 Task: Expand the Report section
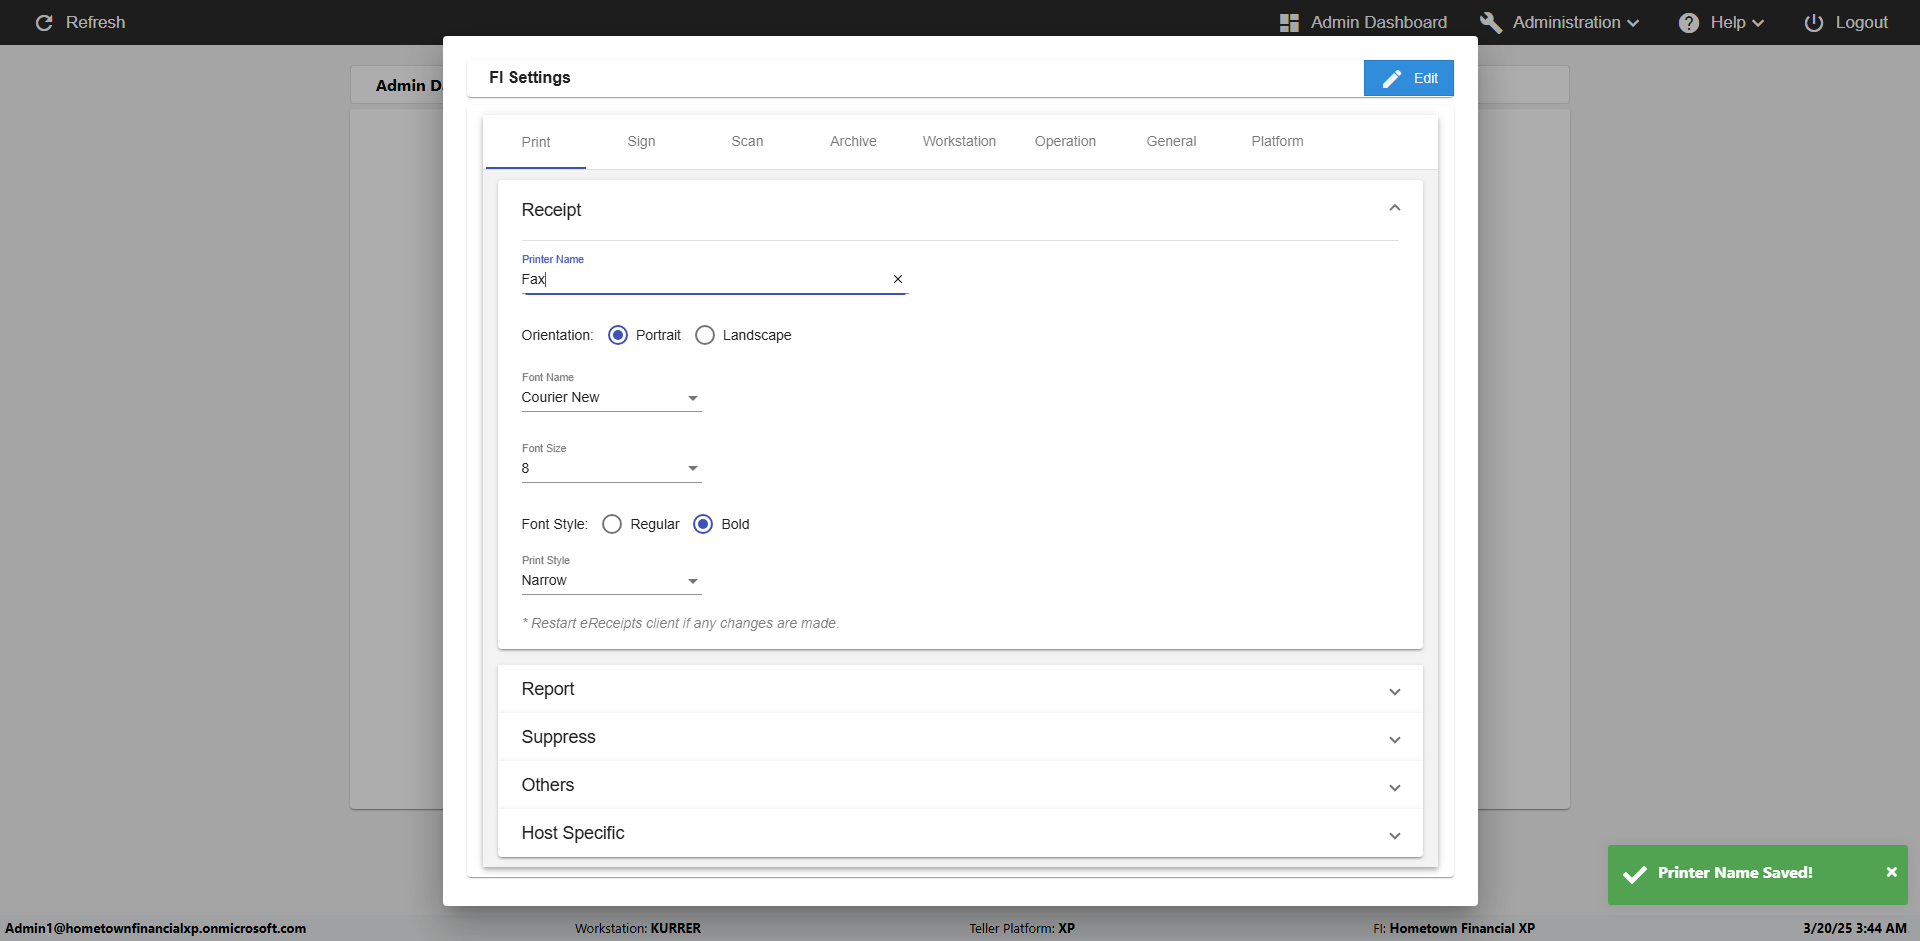(x=959, y=689)
